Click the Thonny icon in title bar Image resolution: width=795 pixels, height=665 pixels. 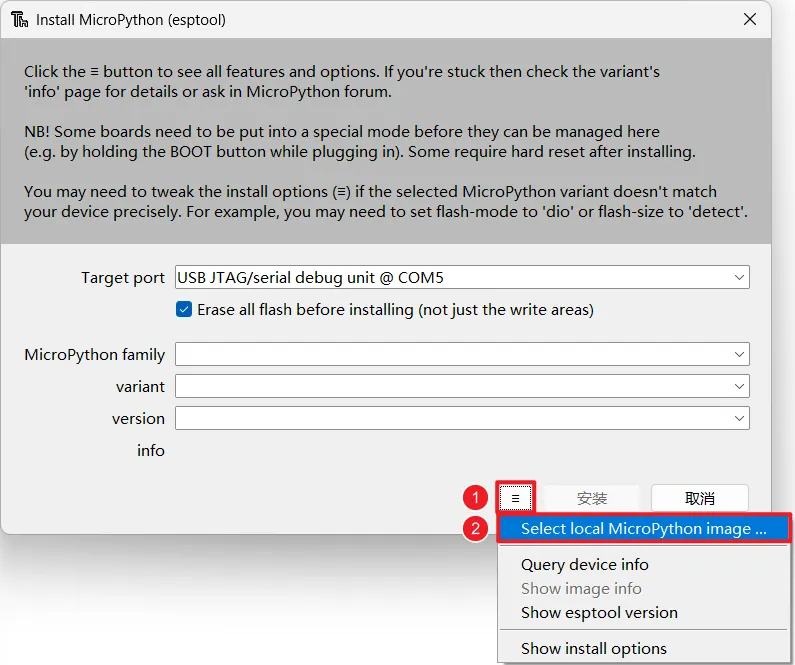pos(19,19)
